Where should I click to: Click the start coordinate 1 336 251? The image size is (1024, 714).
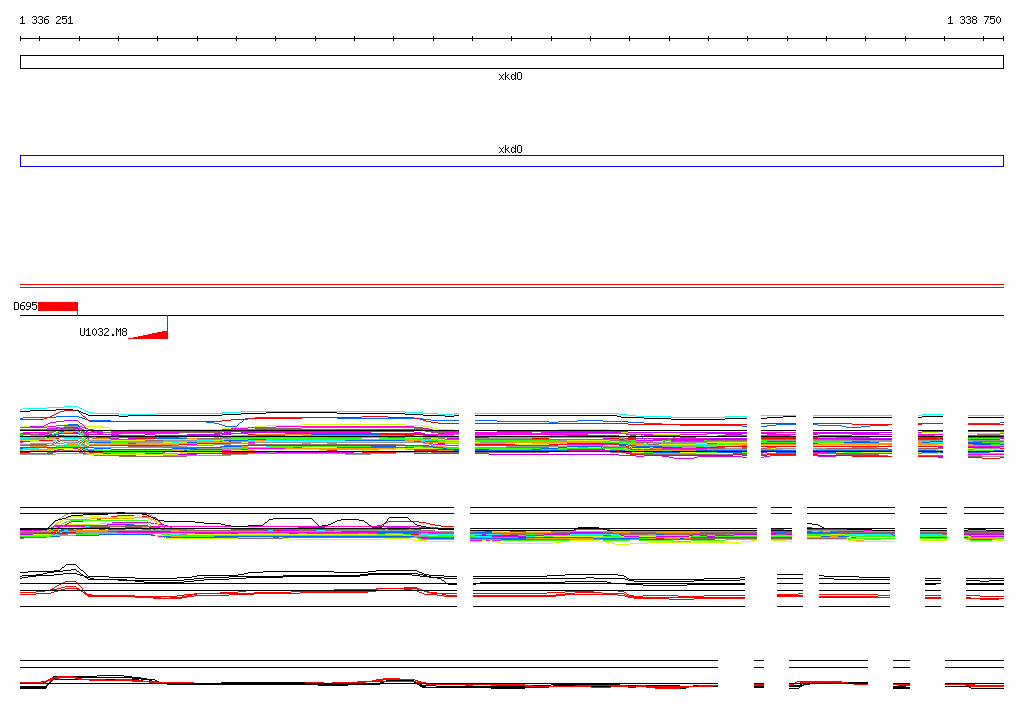(46, 20)
